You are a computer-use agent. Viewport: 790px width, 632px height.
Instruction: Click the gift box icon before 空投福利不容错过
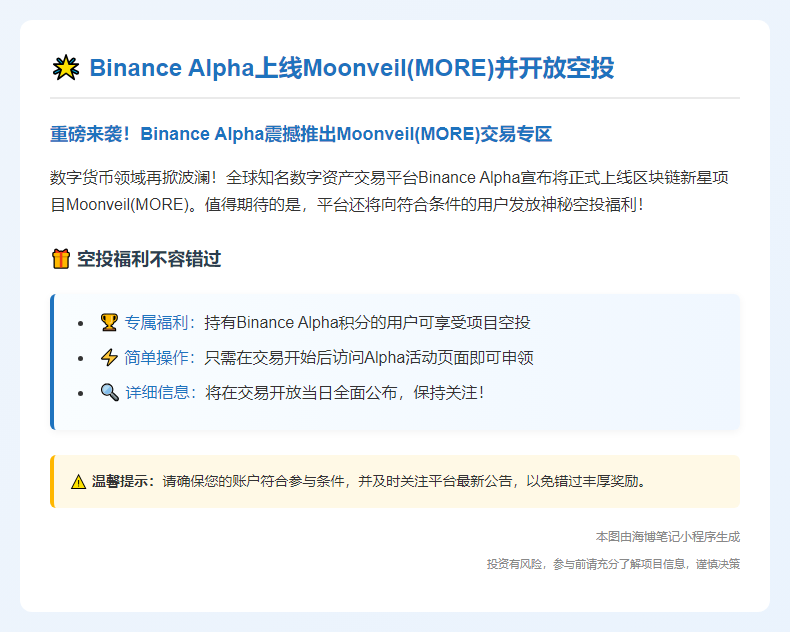click(x=60, y=259)
